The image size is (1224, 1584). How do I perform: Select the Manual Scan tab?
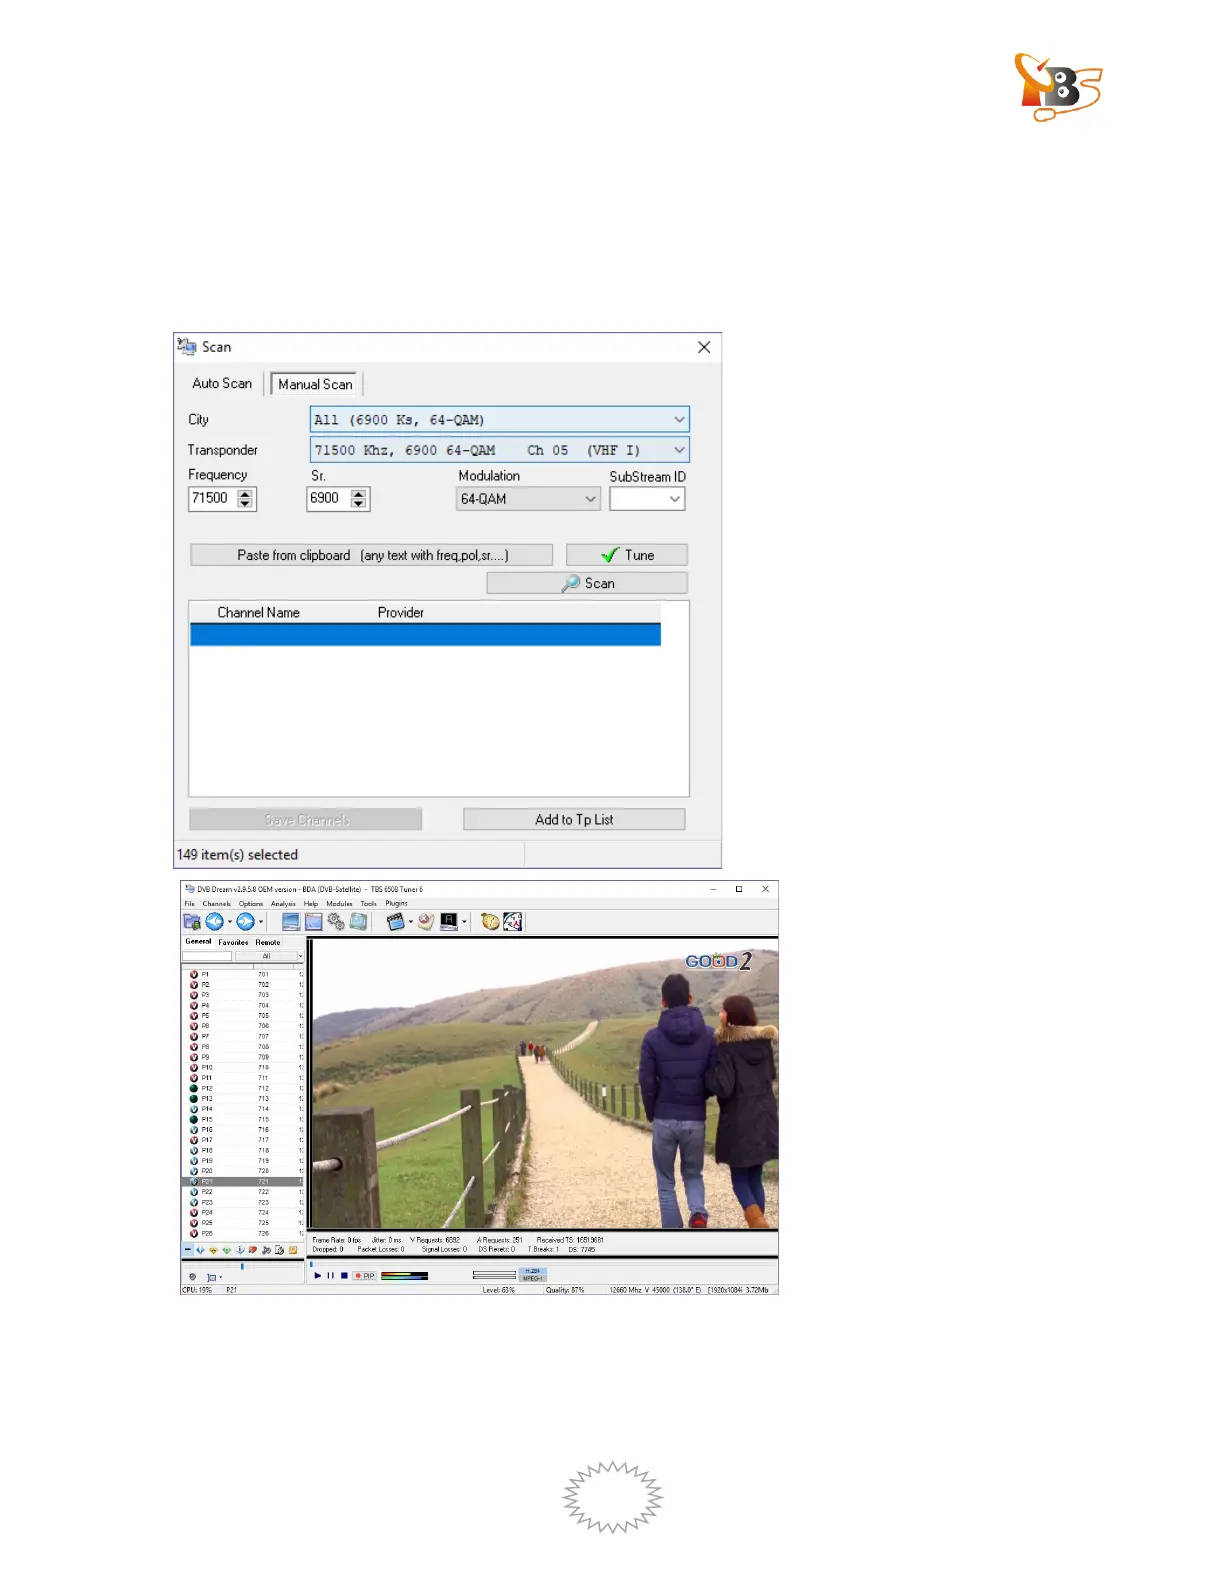[315, 384]
